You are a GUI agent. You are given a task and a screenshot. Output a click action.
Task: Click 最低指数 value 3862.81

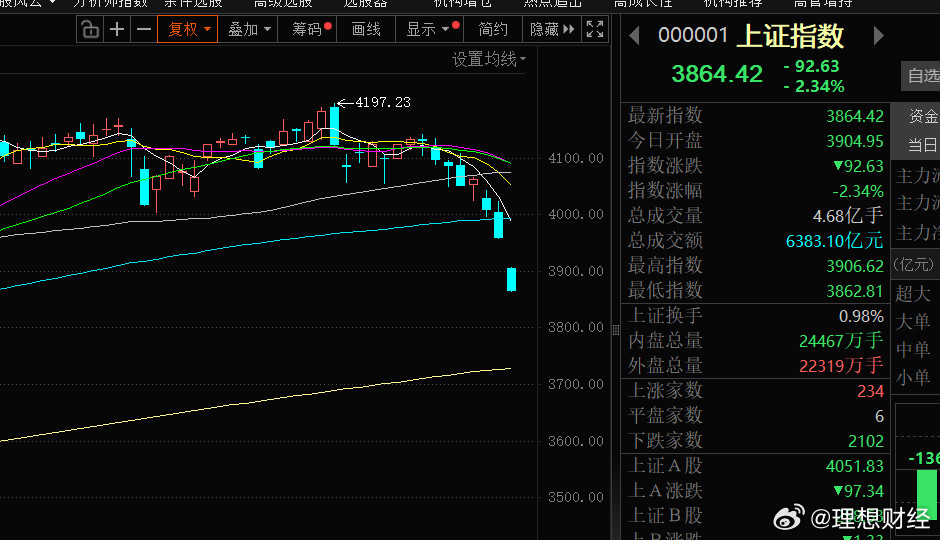(x=855, y=291)
